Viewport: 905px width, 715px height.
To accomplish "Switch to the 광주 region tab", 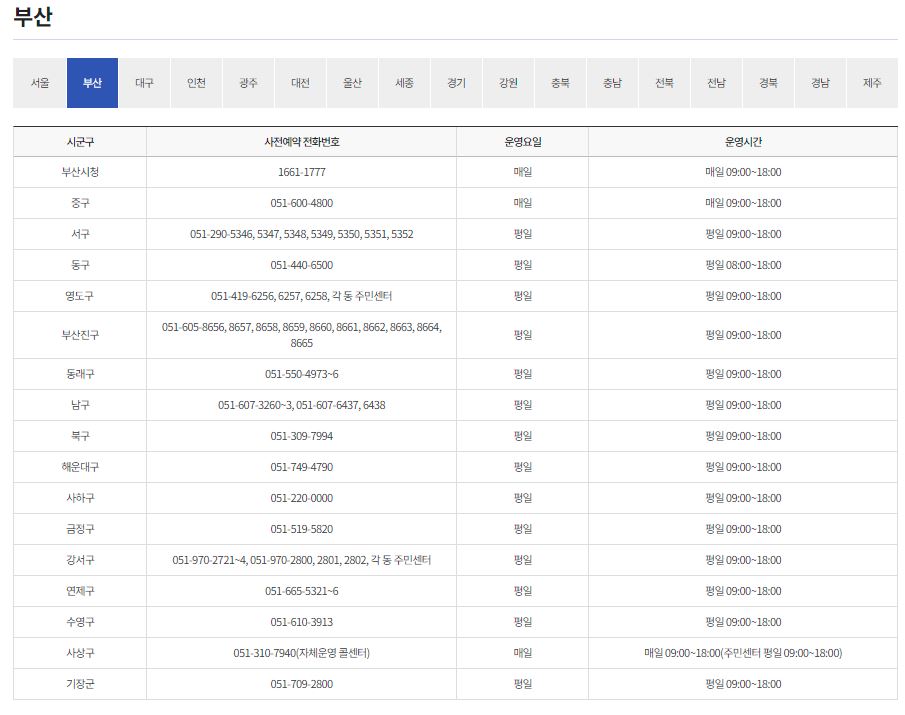I will pyautogui.click(x=247, y=83).
